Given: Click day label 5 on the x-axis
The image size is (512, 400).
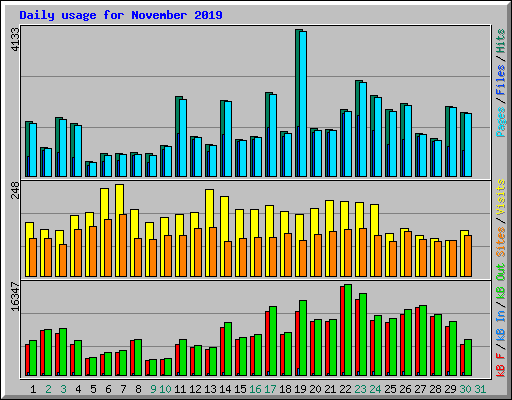Looking at the screenshot, I should (93, 389).
